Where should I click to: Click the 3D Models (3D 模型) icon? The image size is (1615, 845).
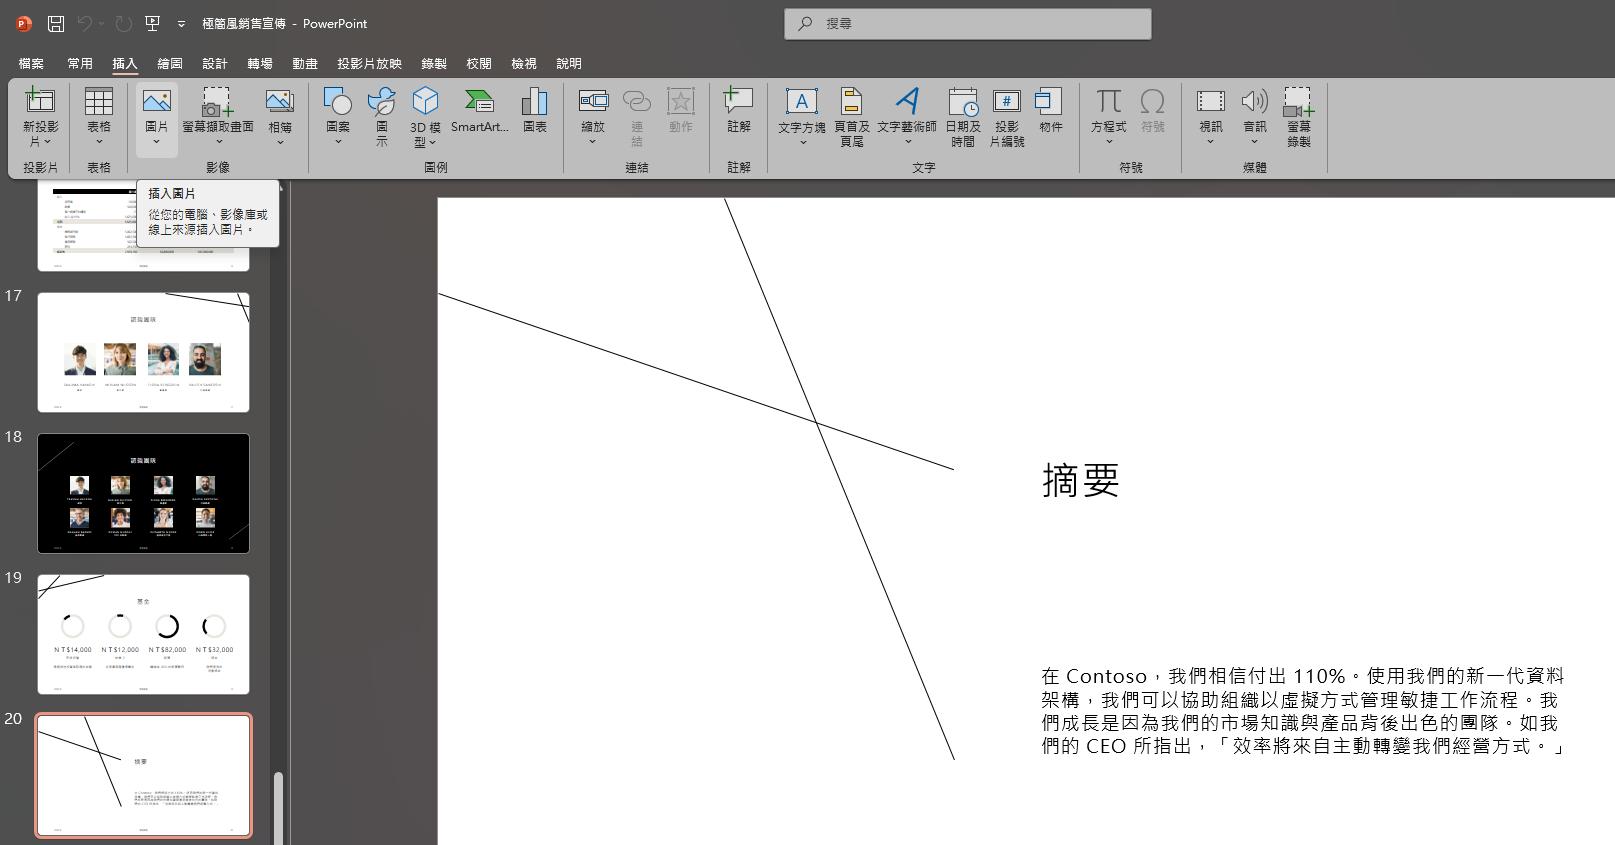[425, 100]
